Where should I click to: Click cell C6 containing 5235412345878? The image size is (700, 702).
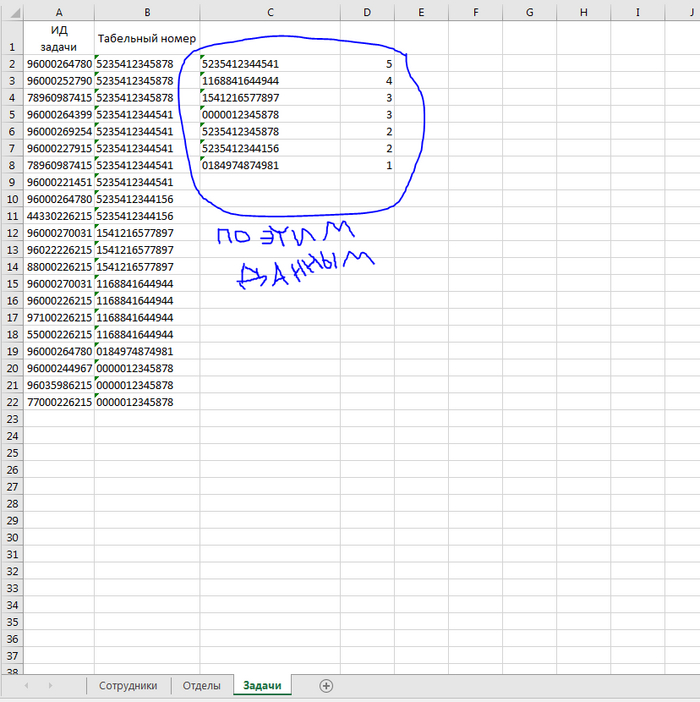pyautogui.click(x=270, y=132)
